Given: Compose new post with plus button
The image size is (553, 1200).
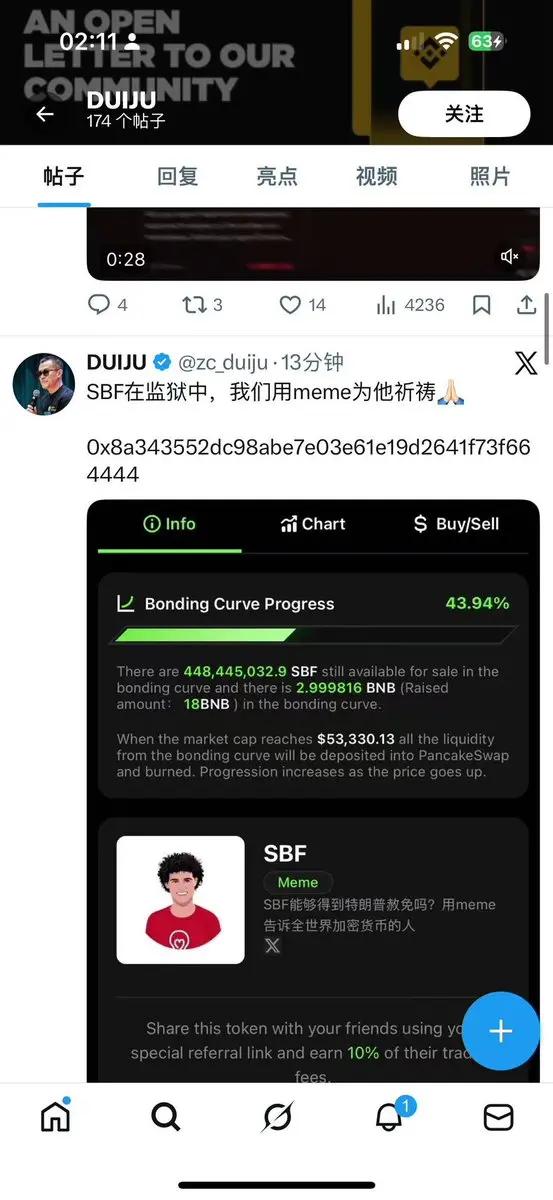Looking at the screenshot, I should [x=501, y=1032].
